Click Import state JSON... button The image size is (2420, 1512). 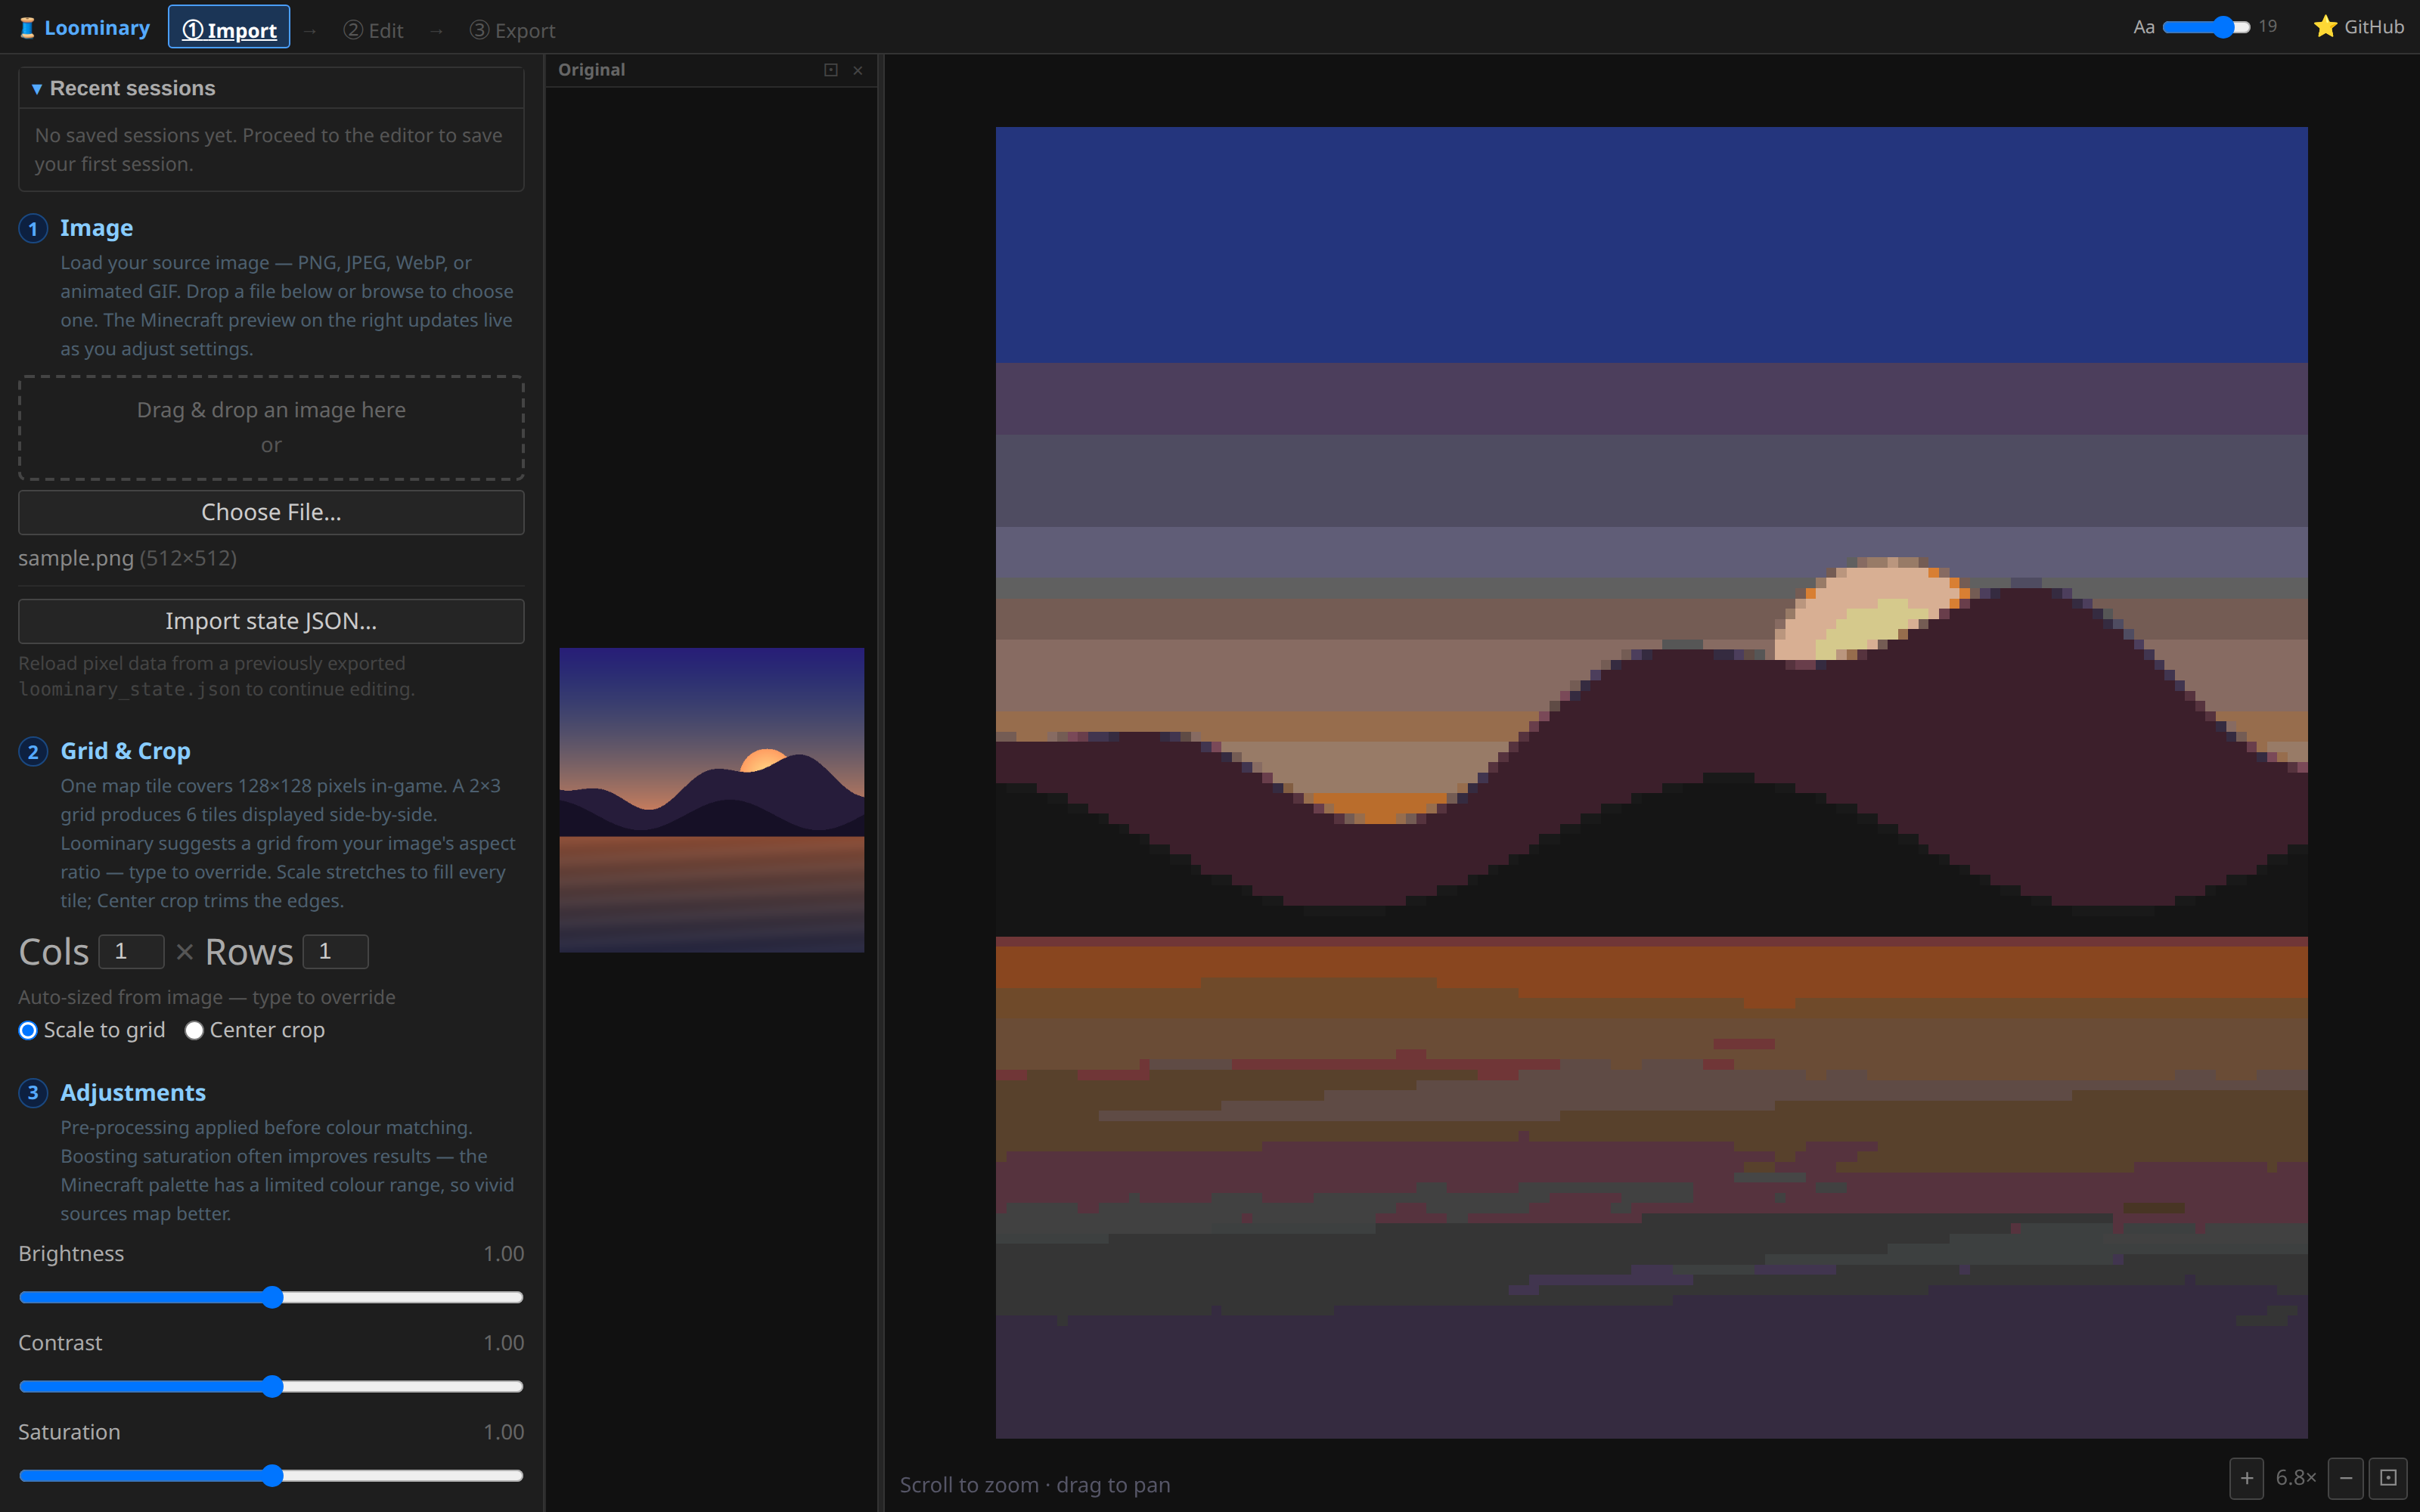pos(271,621)
